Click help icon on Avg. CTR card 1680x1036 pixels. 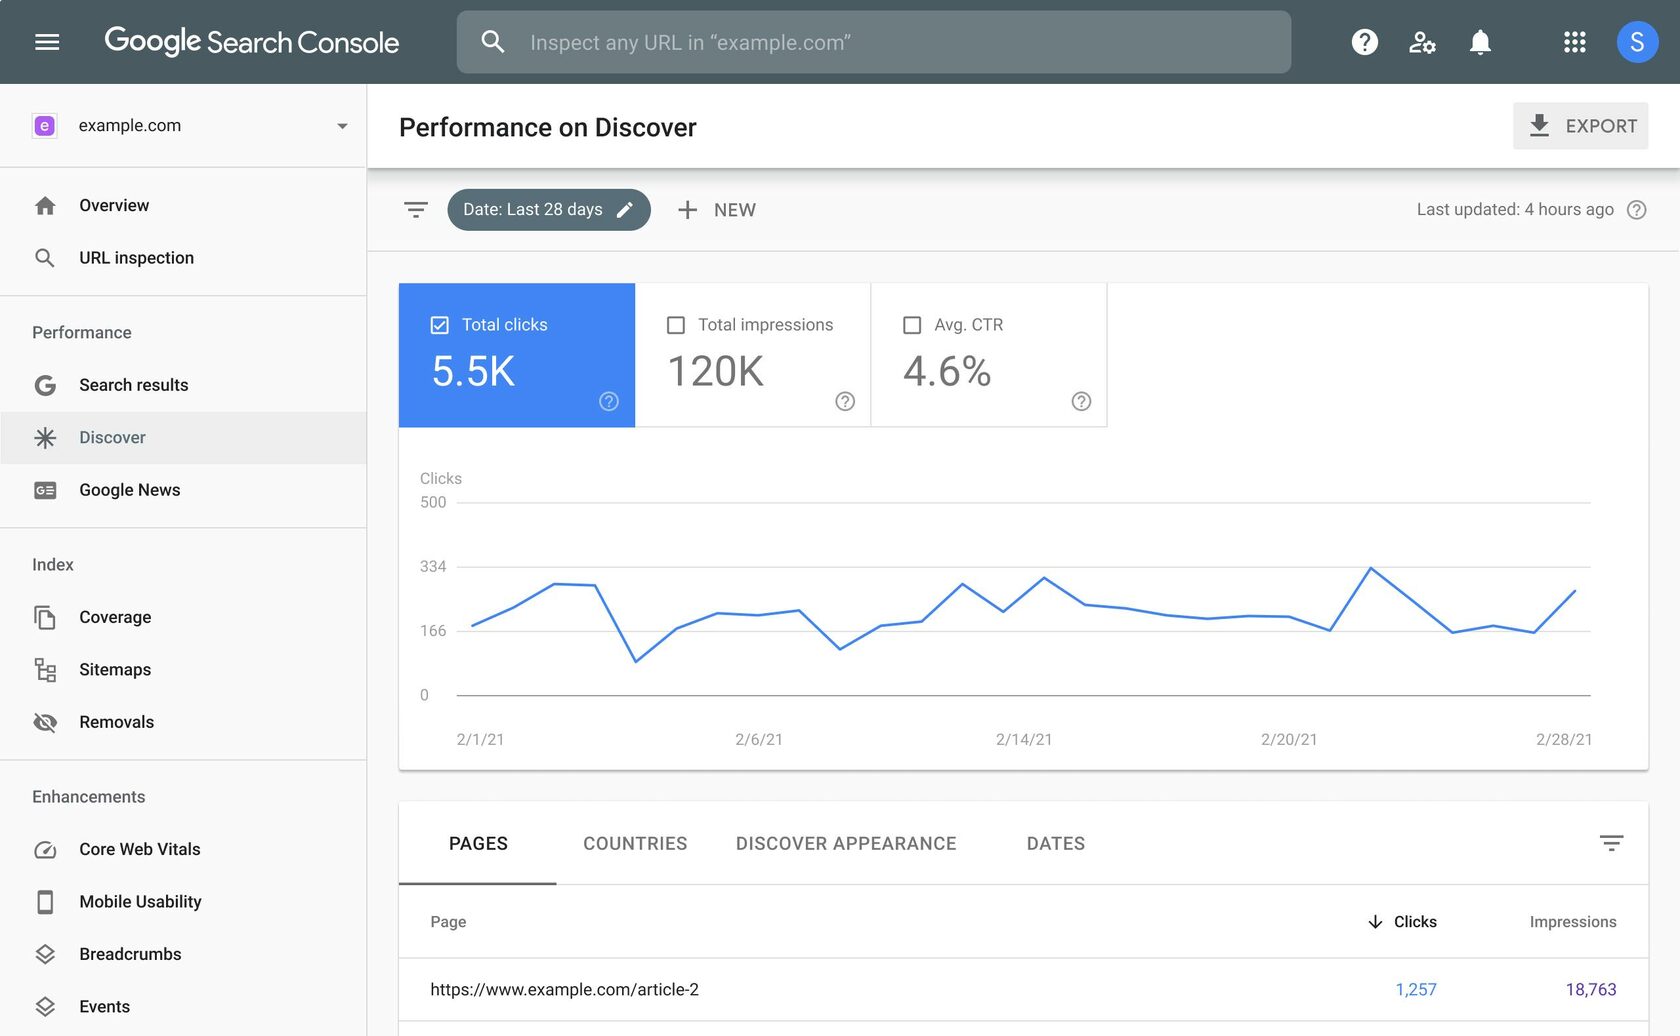[x=1081, y=401]
